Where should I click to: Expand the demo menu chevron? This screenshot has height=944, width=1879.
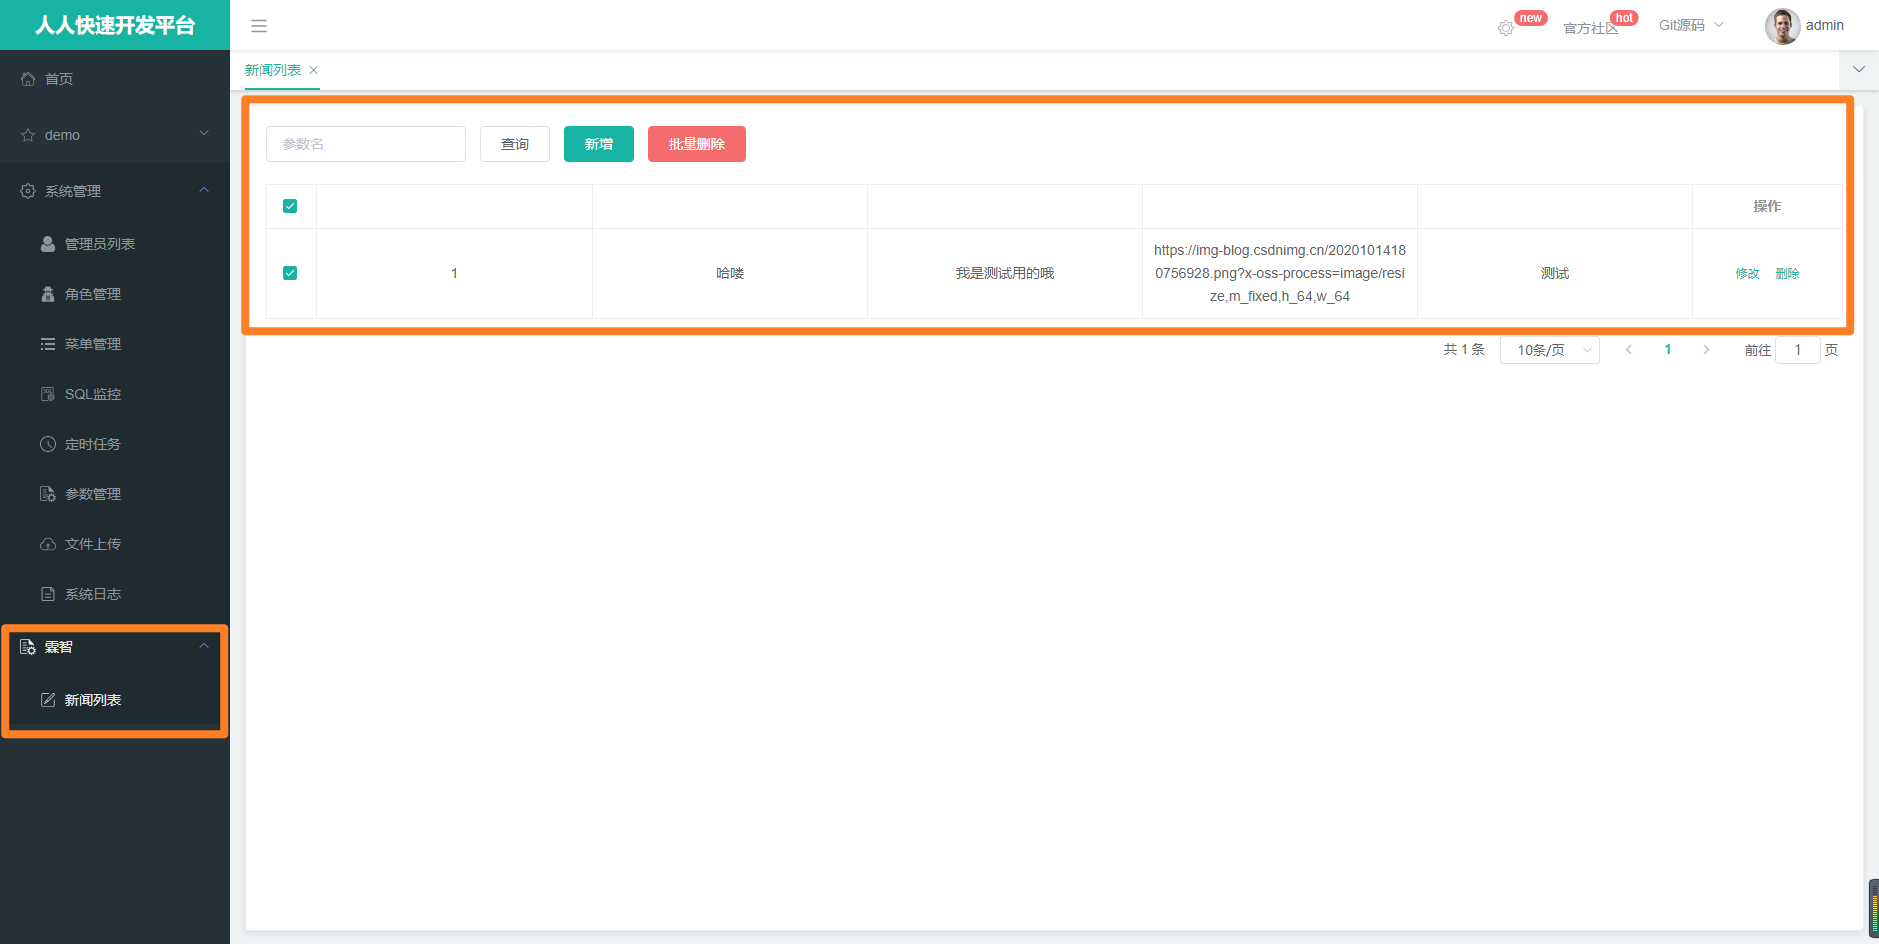click(204, 134)
